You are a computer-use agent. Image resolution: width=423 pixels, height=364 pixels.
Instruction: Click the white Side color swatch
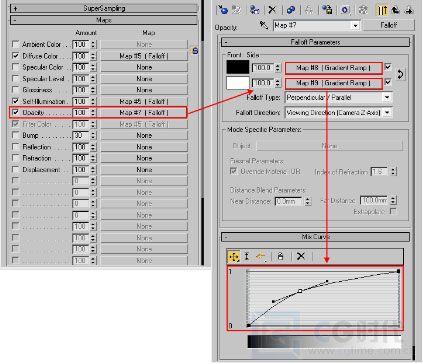238,83
